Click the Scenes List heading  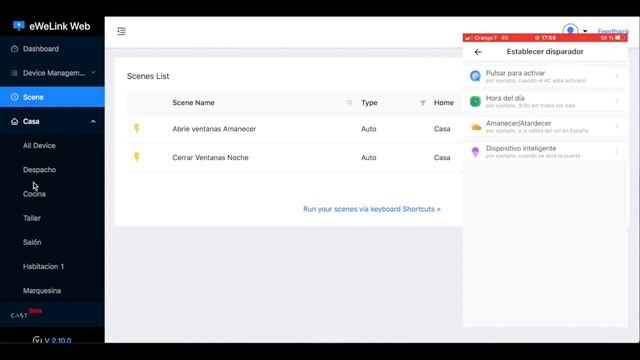(x=148, y=76)
